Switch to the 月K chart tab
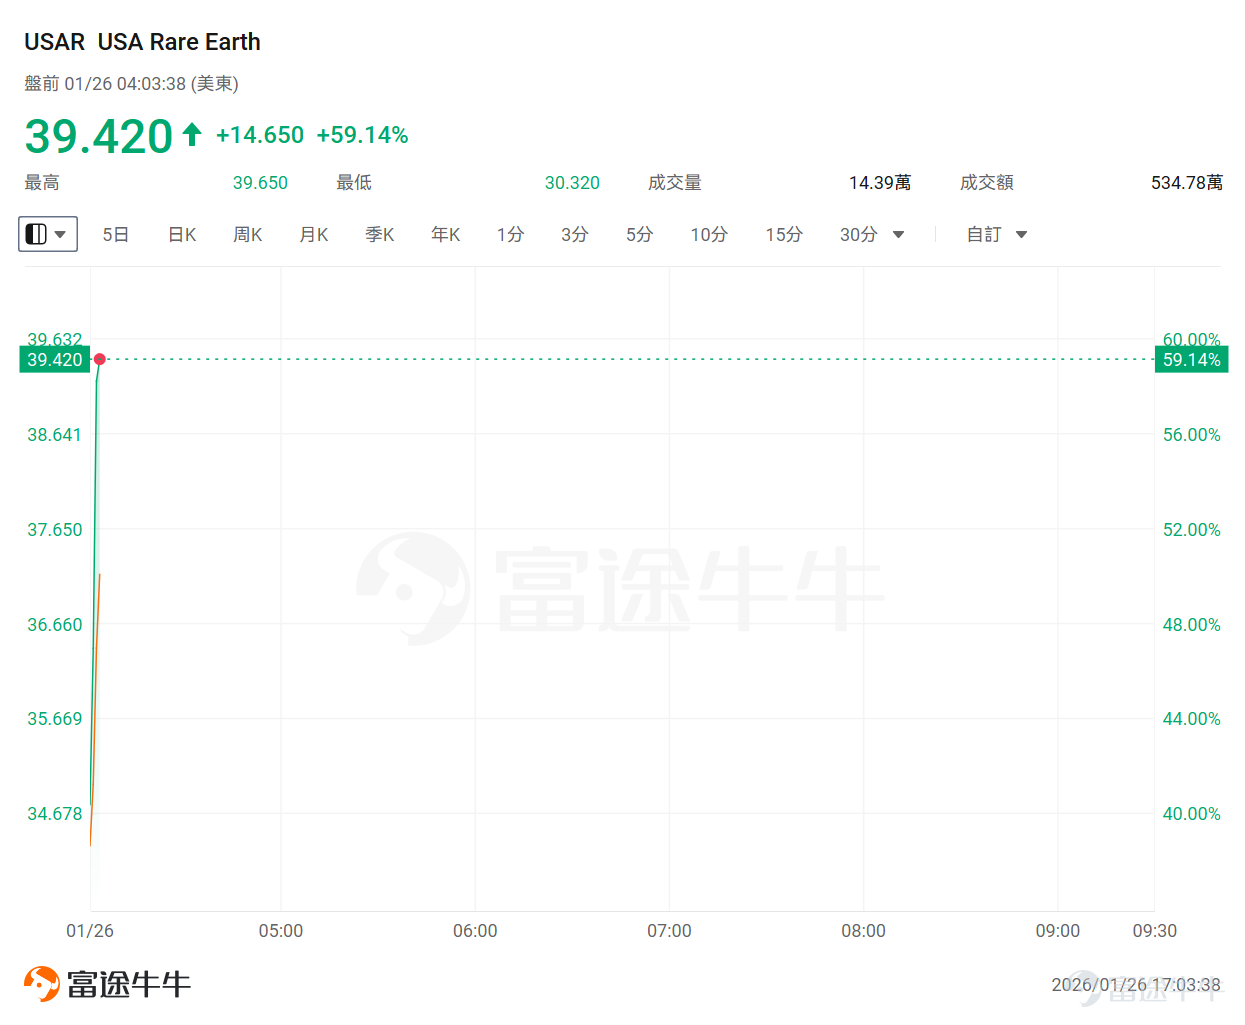This screenshot has height=1025, width=1245. click(314, 234)
